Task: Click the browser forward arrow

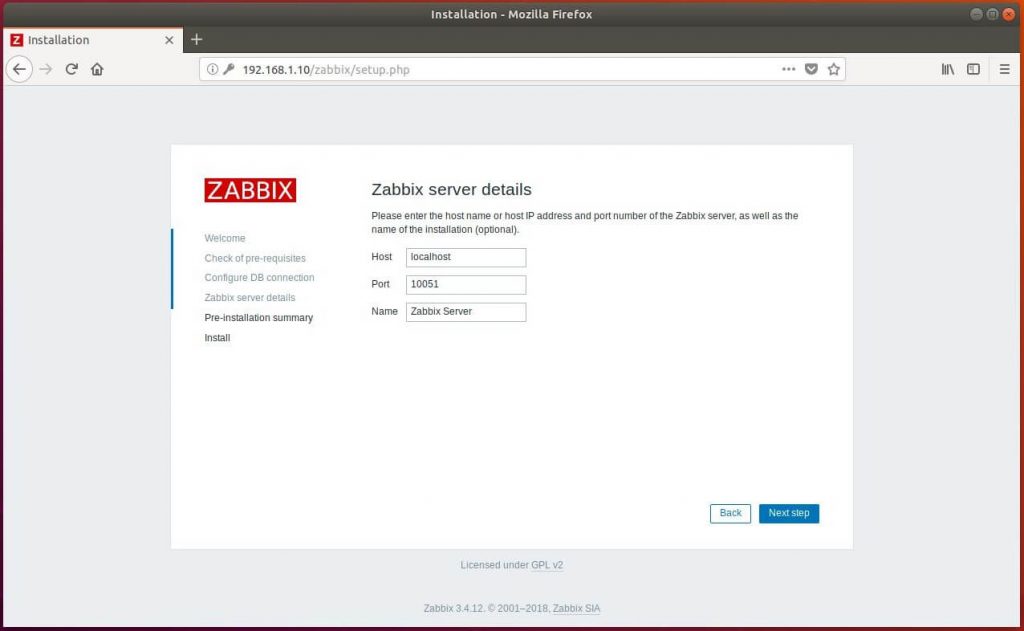Action: click(46, 69)
